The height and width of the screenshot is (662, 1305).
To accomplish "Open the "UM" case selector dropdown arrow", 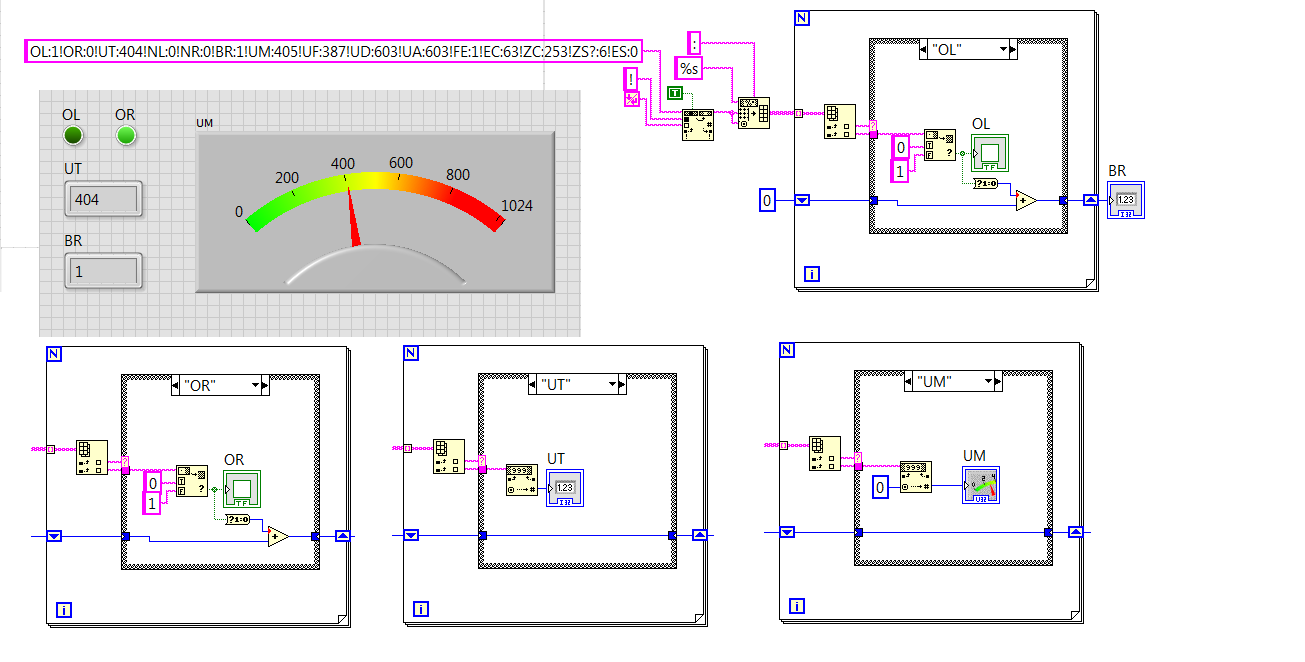I will click(x=988, y=381).
